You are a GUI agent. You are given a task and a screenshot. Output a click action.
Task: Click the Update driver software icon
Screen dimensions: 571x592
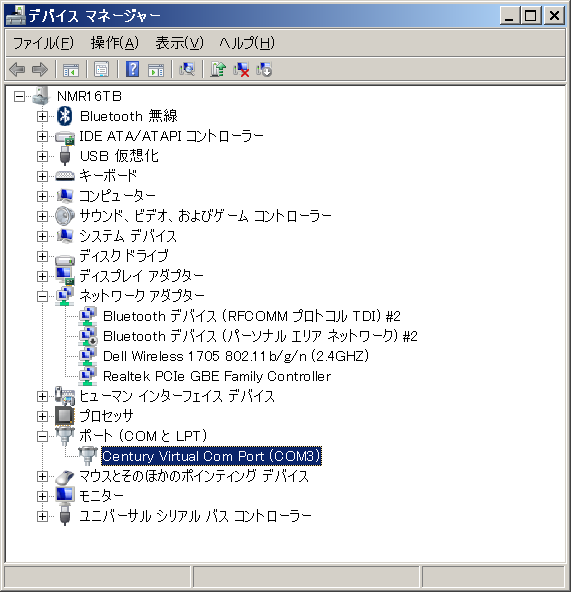218,69
